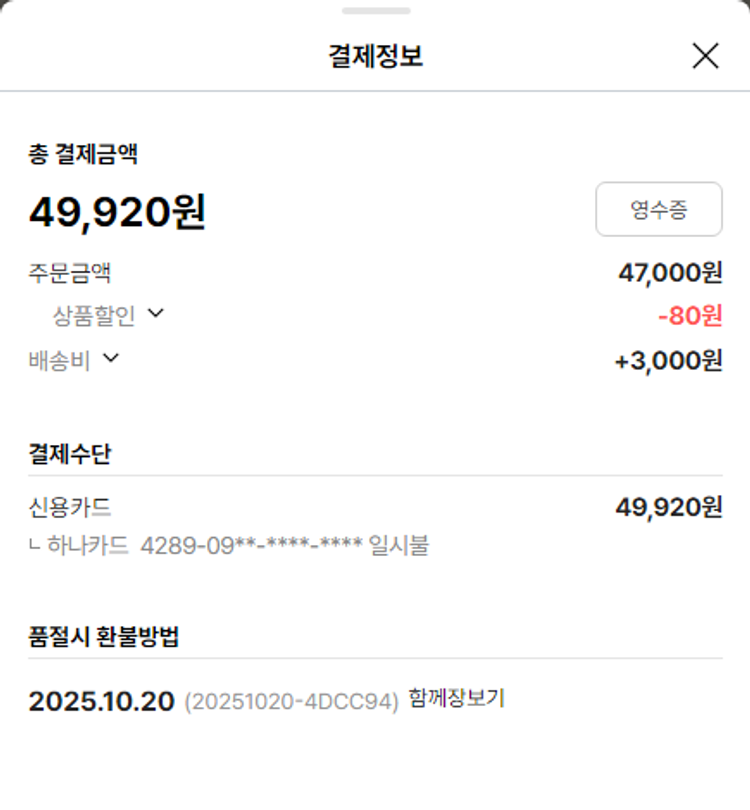Click the 총 결제금액 heading
This screenshot has width=750, height=810.
[83, 154]
